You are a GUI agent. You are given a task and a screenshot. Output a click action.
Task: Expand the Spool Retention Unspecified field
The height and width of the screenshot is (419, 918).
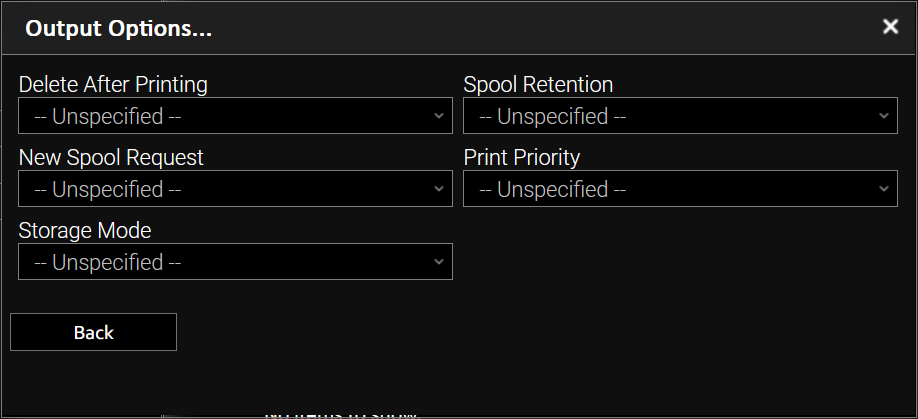(680, 116)
